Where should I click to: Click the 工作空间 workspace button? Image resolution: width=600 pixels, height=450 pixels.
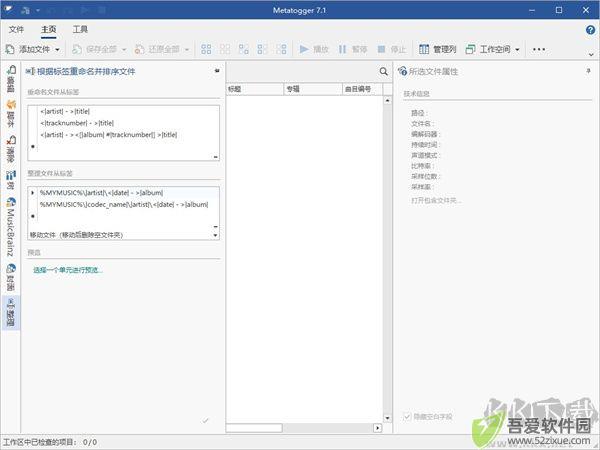click(488, 49)
